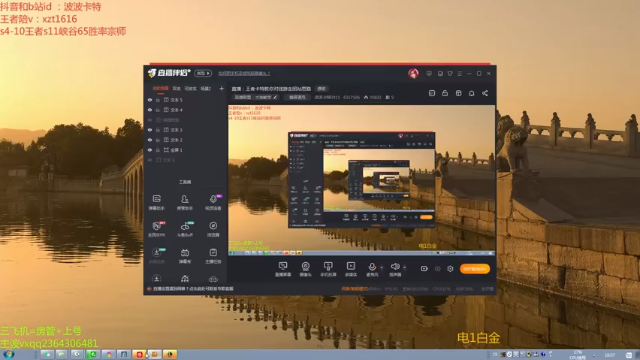Add a 游戏区 game capture source
The height and width of the screenshot is (360, 640).
(351, 269)
